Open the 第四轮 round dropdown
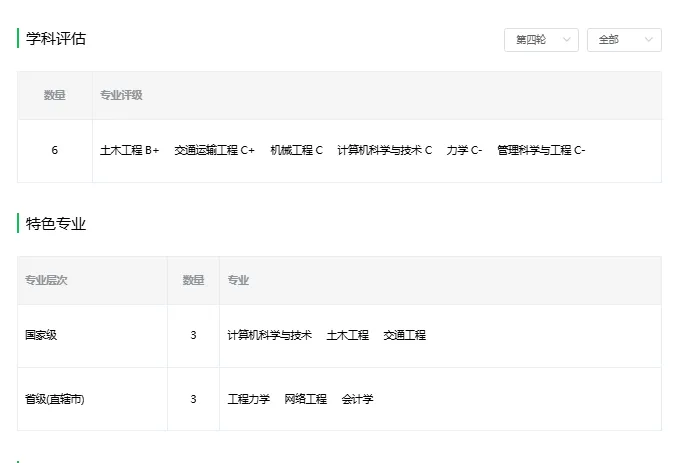 [x=540, y=39]
